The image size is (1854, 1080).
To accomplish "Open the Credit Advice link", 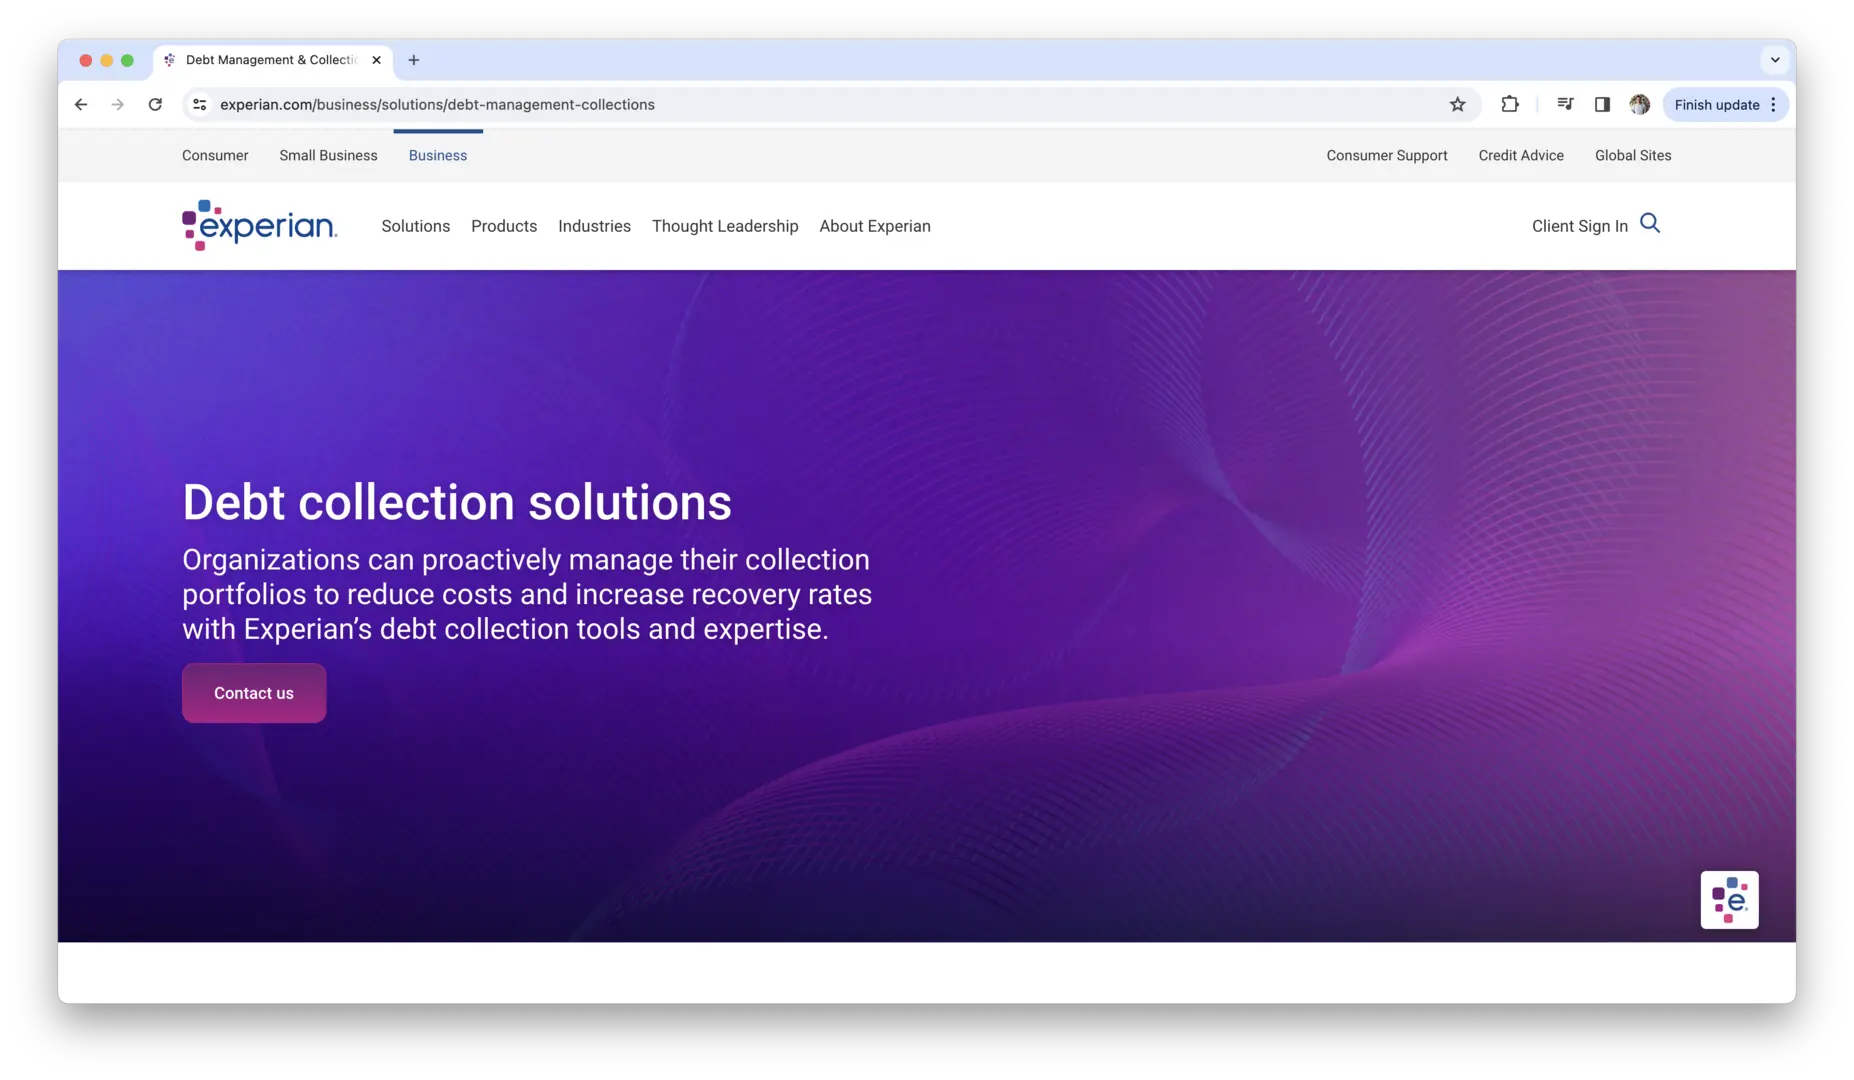I will click(x=1521, y=155).
